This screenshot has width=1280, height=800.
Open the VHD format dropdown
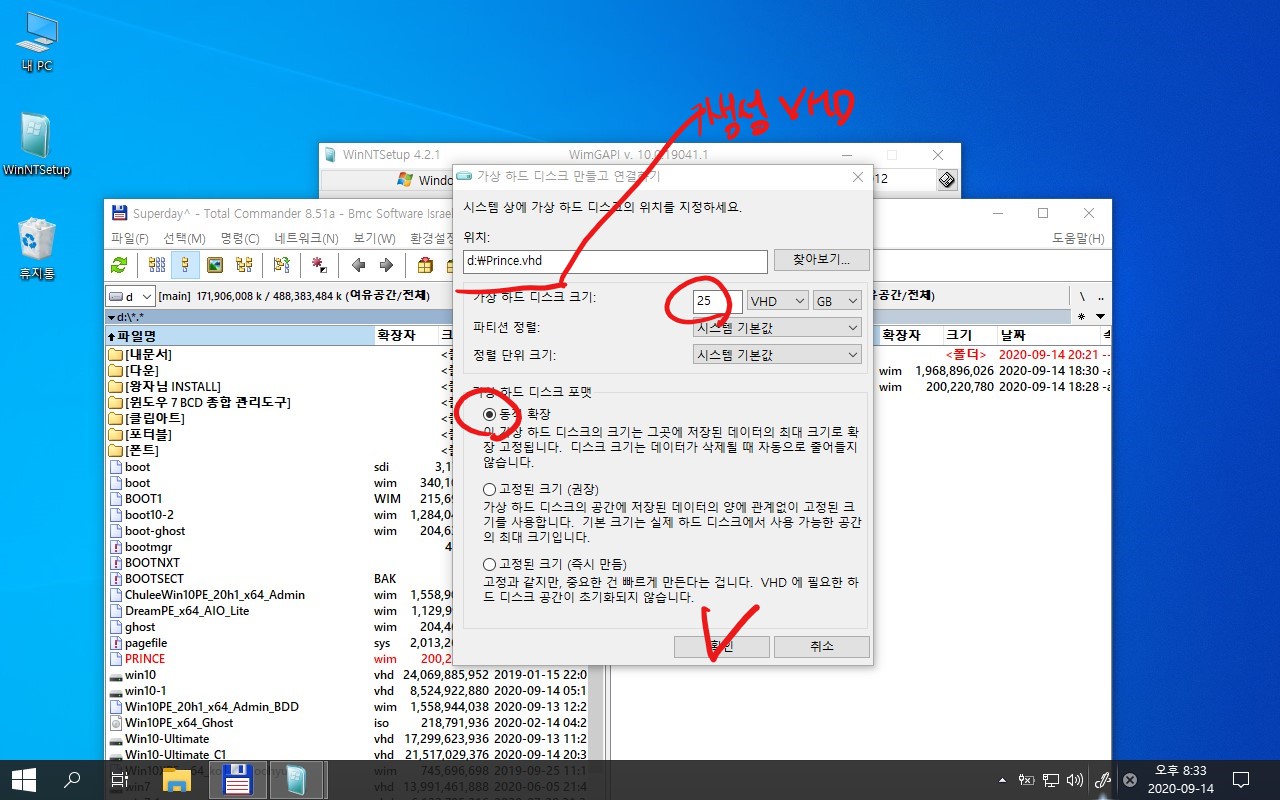click(x=777, y=300)
